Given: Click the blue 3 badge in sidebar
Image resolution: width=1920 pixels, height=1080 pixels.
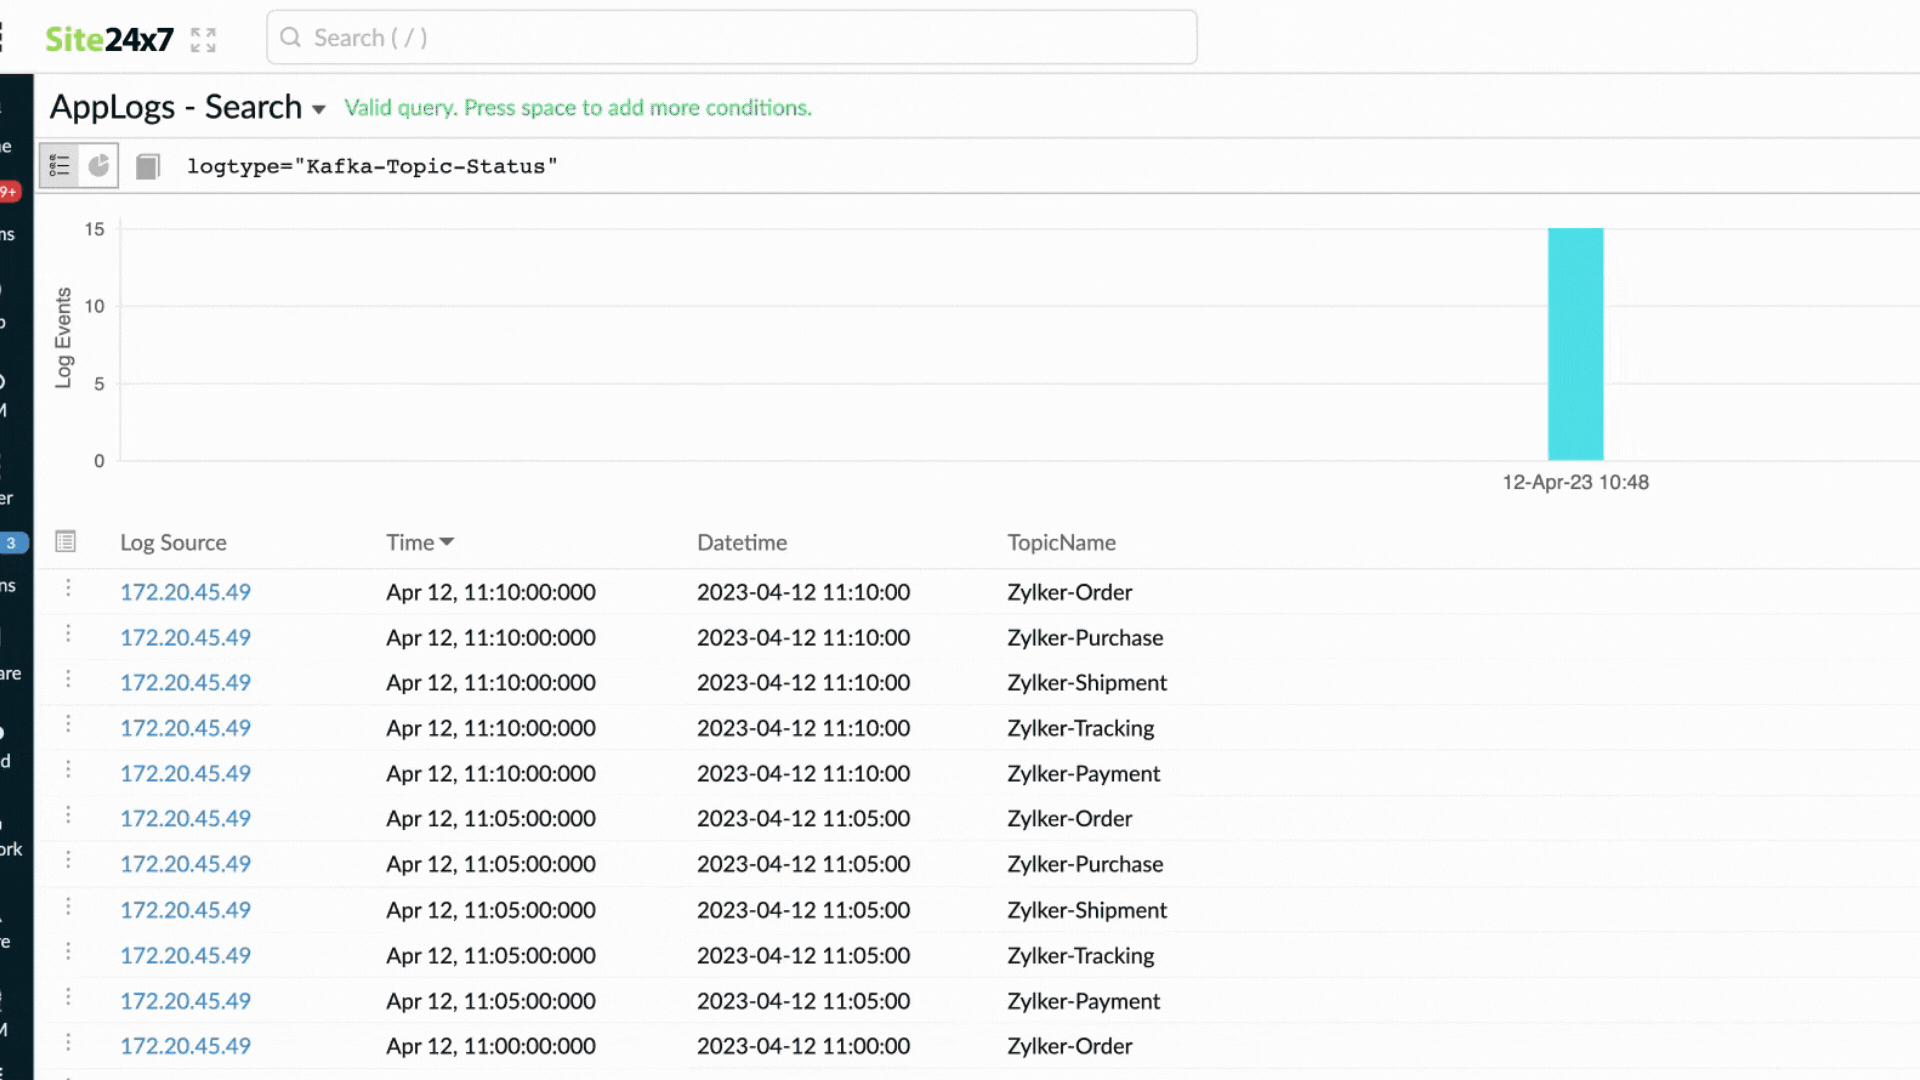Looking at the screenshot, I should (12, 543).
